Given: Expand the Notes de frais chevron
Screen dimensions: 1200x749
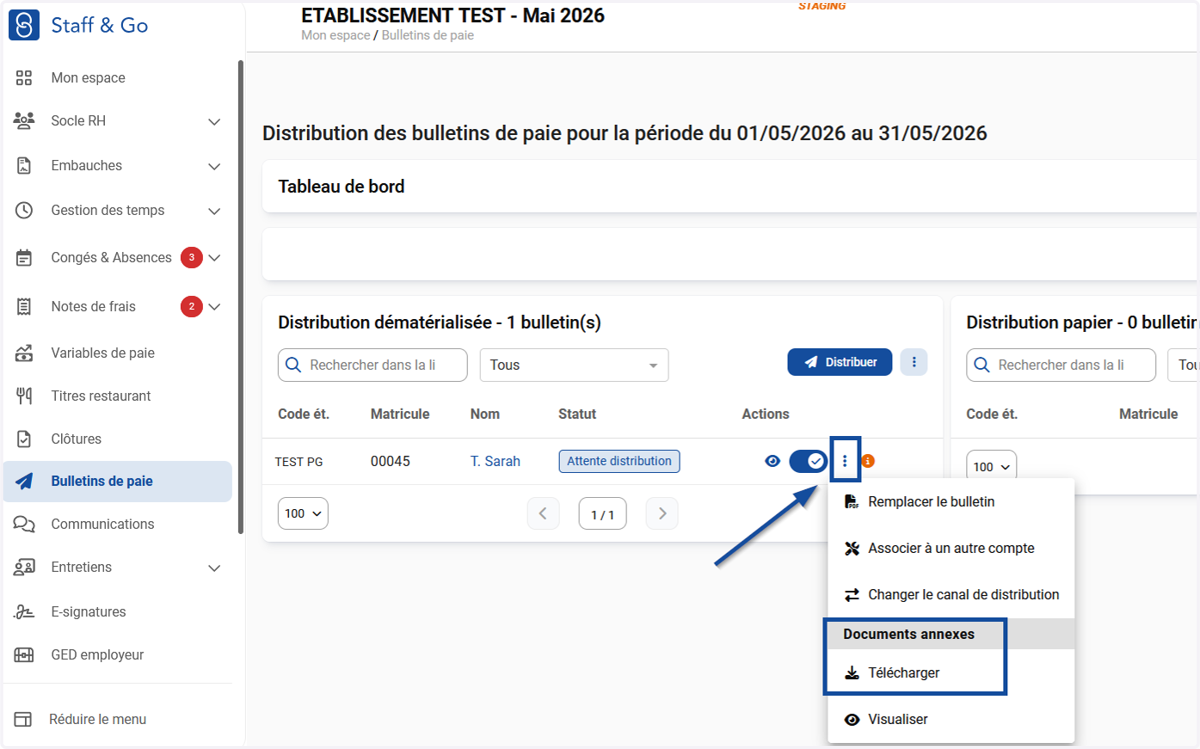Looking at the screenshot, I should click(214, 307).
